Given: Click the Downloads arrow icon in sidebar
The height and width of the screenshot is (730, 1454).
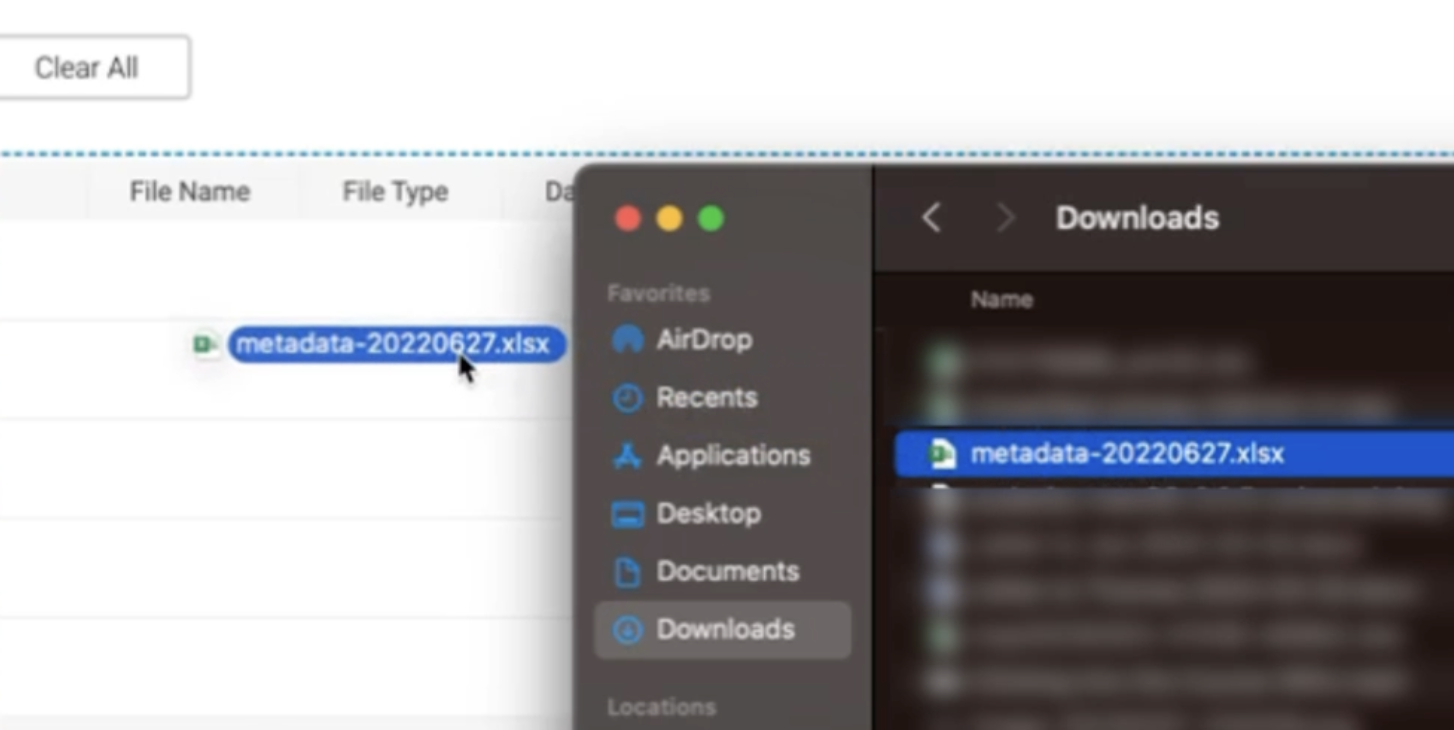Looking at the screenshot, I should coord(627,630).
